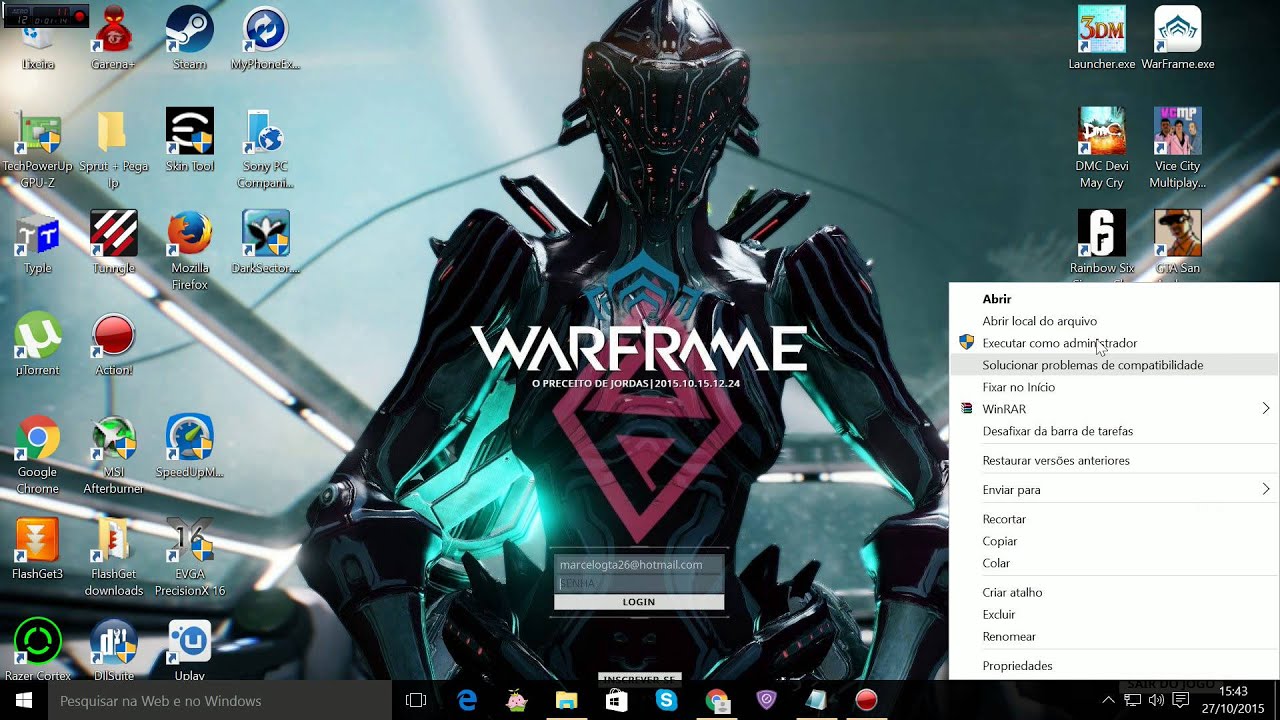Select Criar atalho menu entry
Viewport: 1280px width, 720px height.
coord(1114,592)
